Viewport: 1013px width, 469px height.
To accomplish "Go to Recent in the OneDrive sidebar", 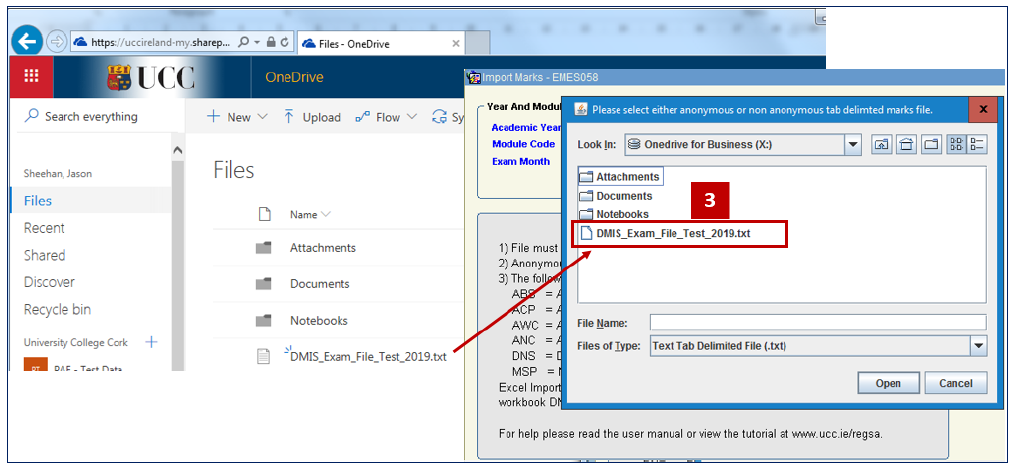I will (x=44, y=228).
